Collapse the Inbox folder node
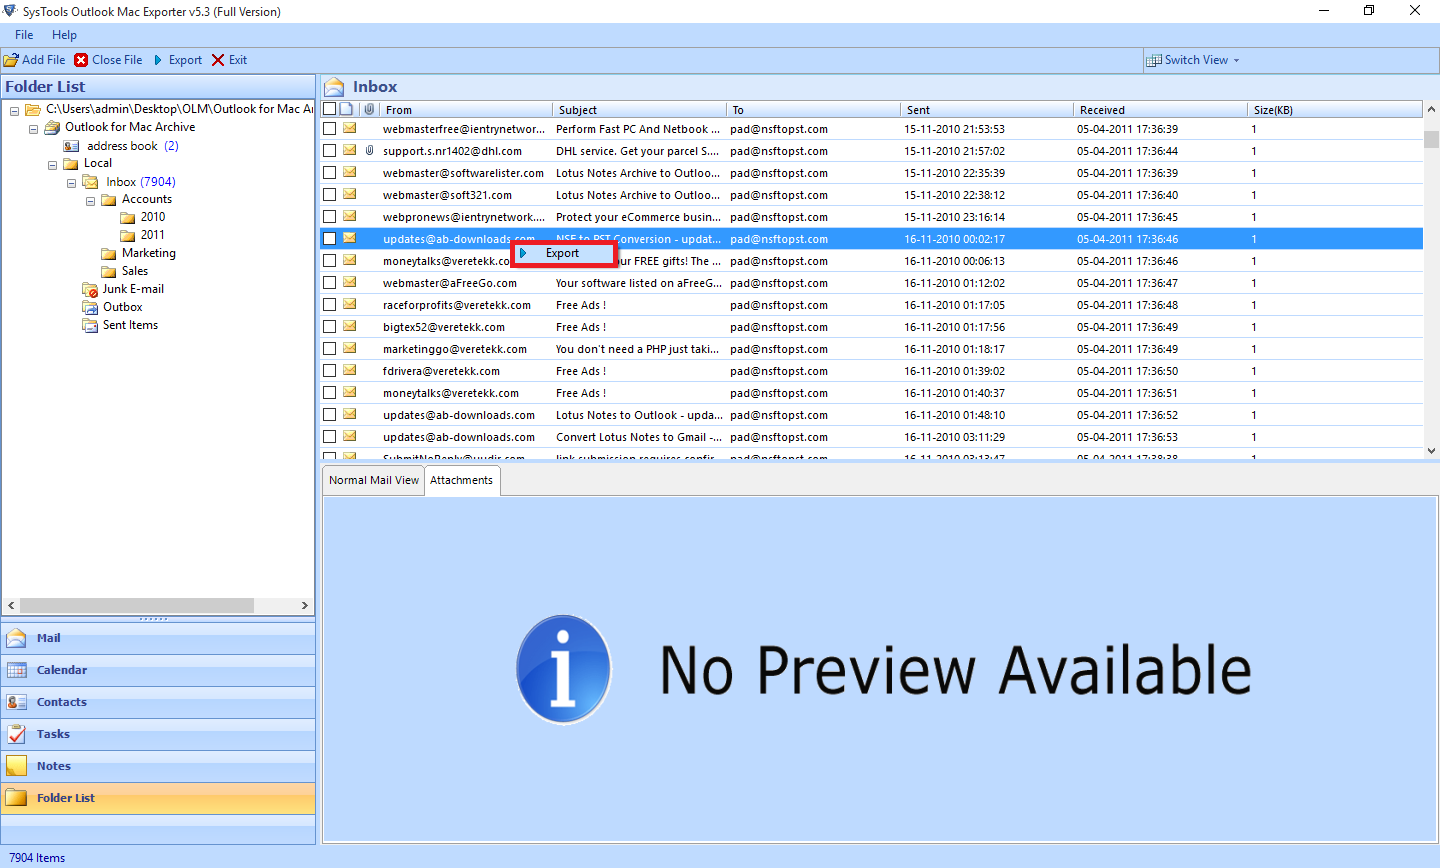This screenshot has width=1440, height=868. click(71, 181)
